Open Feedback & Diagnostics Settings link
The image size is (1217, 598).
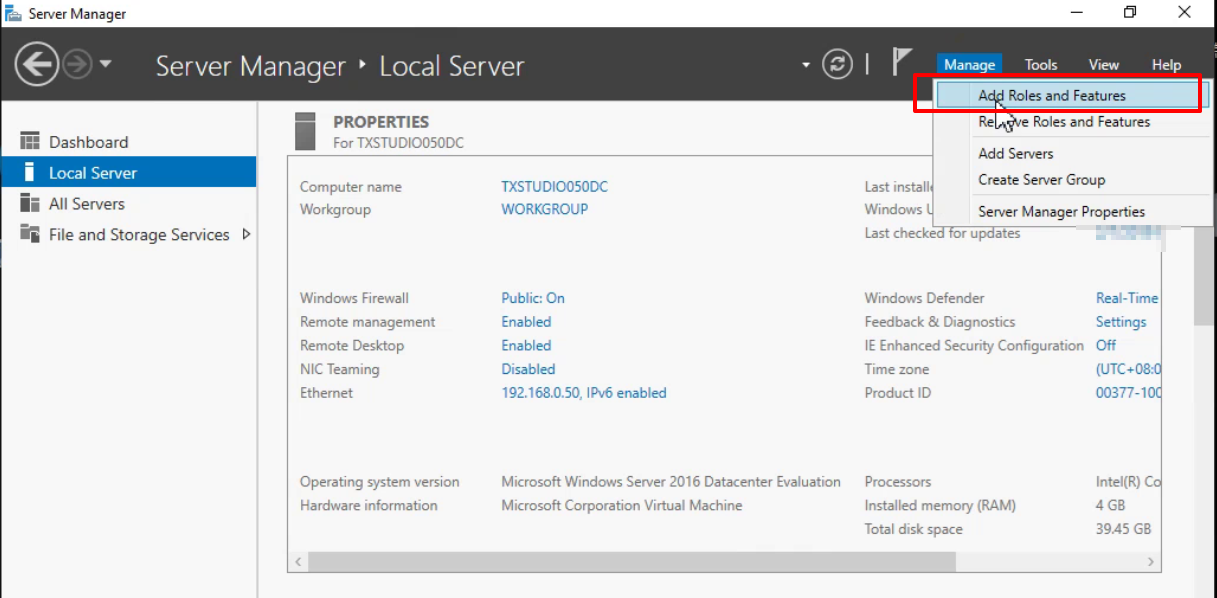pos(1121,322)
